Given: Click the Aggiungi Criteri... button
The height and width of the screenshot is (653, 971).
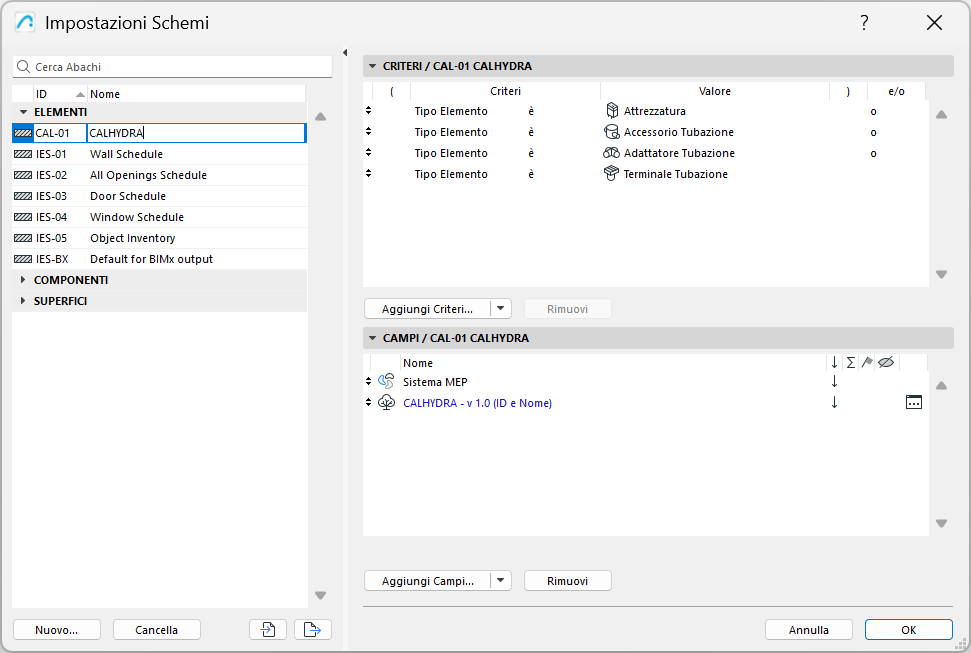Looking at the screenshot, I should 427,309.
